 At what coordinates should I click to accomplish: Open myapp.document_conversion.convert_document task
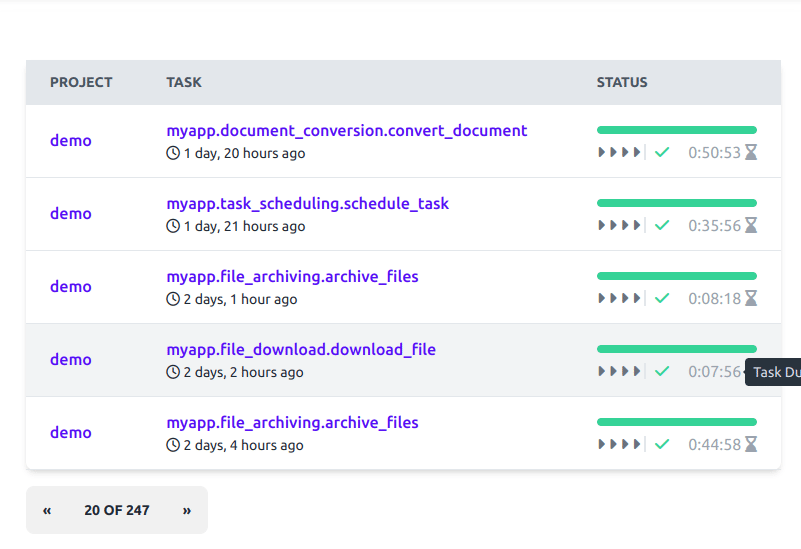346,131
